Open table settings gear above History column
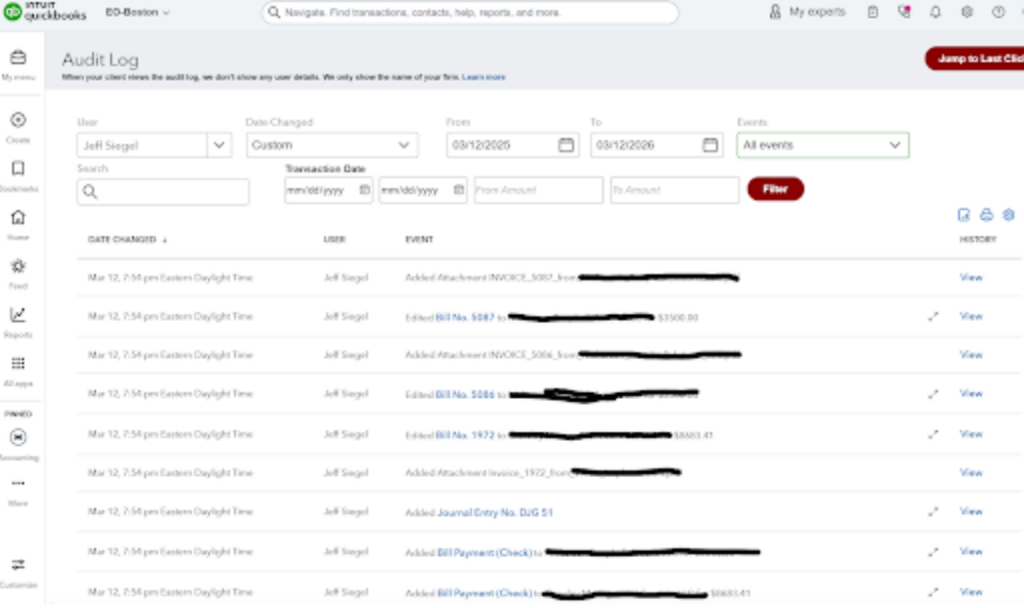 tap(1008, 215)
